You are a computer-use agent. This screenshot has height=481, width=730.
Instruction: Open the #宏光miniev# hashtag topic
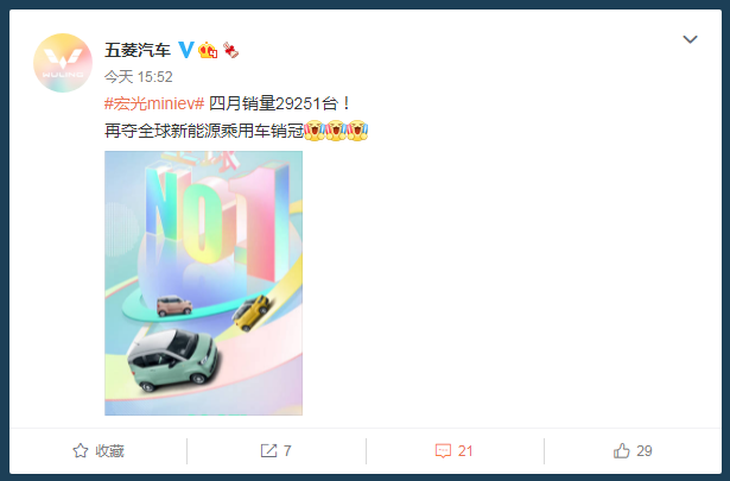coord(154,103)
